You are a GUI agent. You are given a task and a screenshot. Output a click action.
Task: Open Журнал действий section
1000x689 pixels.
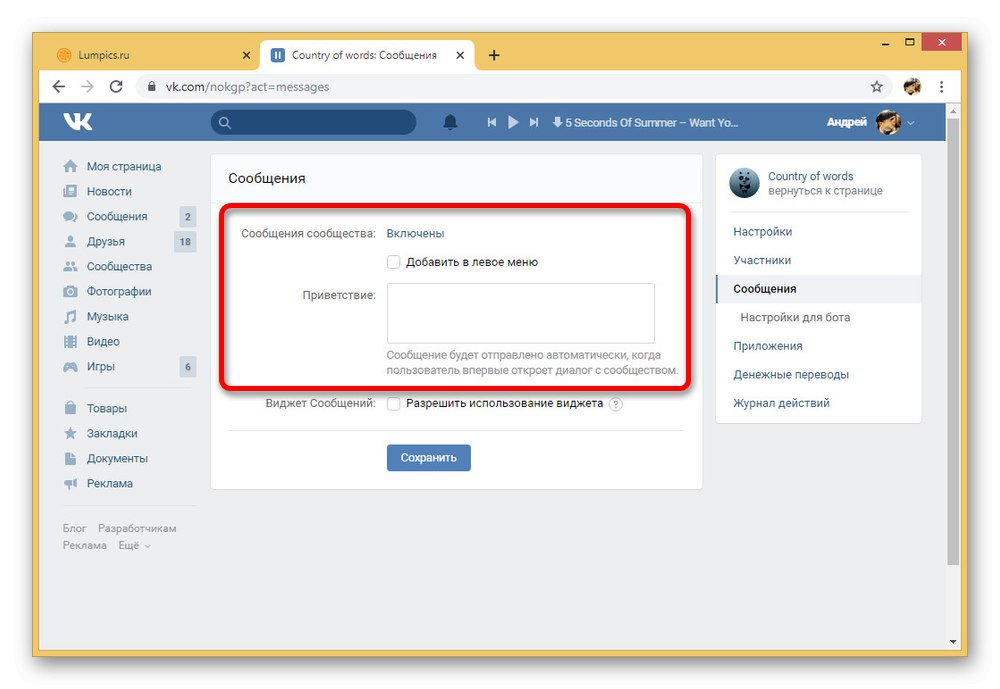pyautogui.click(x=781, y=403)
